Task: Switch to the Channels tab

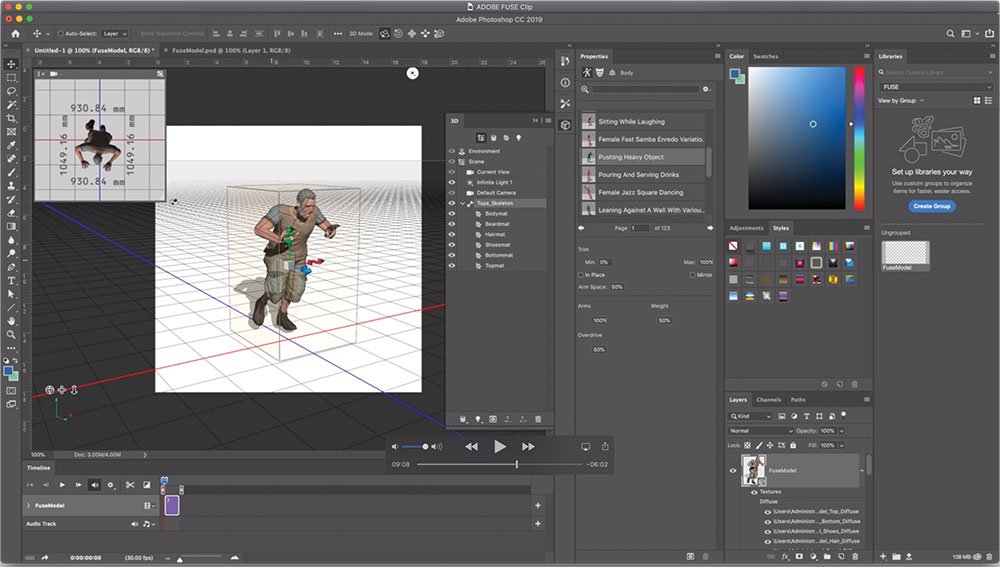Action: [x=768, y=399]
